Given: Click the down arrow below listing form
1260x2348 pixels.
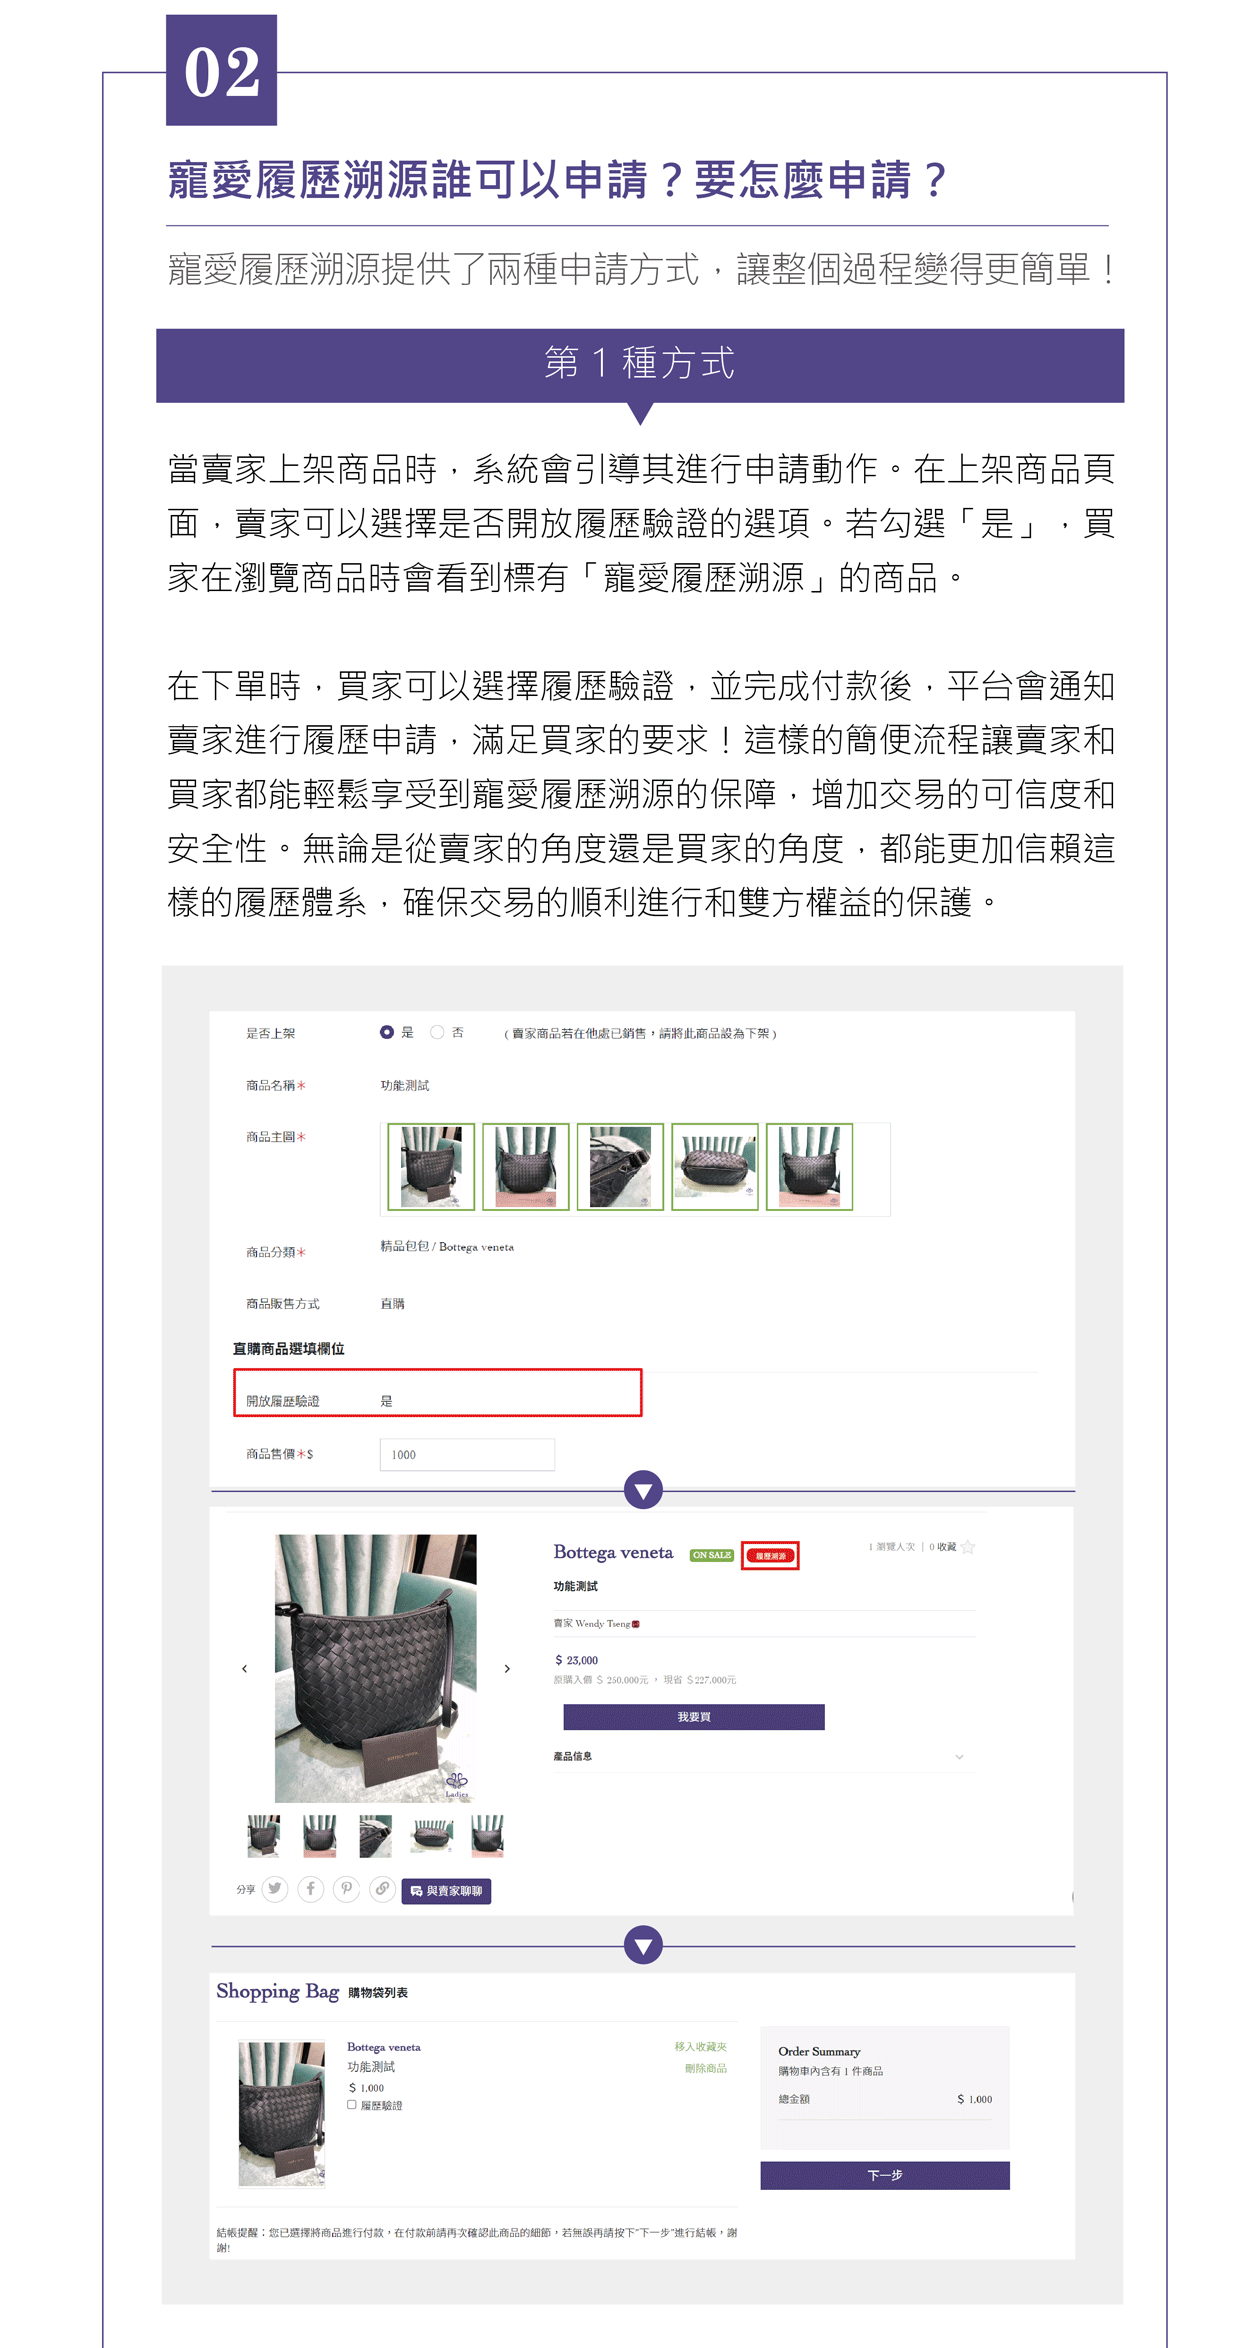Looking at the screenshot, I should [643, 1491].
